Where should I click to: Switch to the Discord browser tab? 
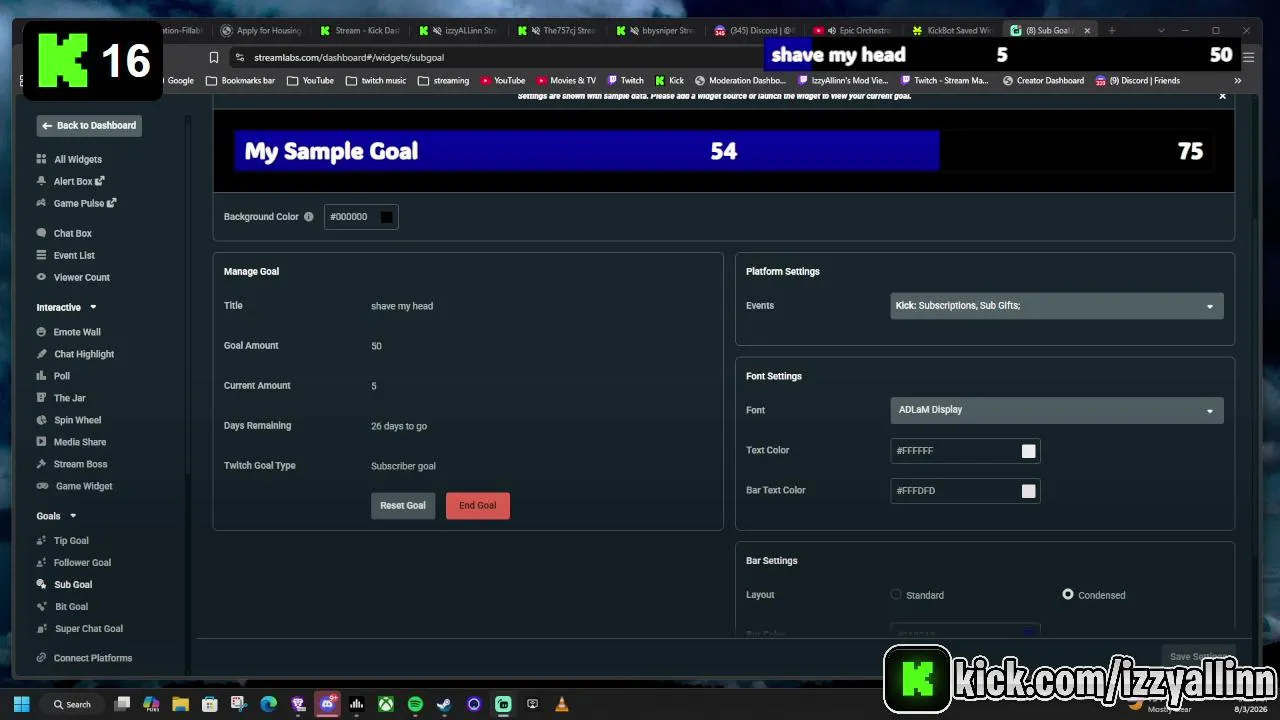click(754, 31)
